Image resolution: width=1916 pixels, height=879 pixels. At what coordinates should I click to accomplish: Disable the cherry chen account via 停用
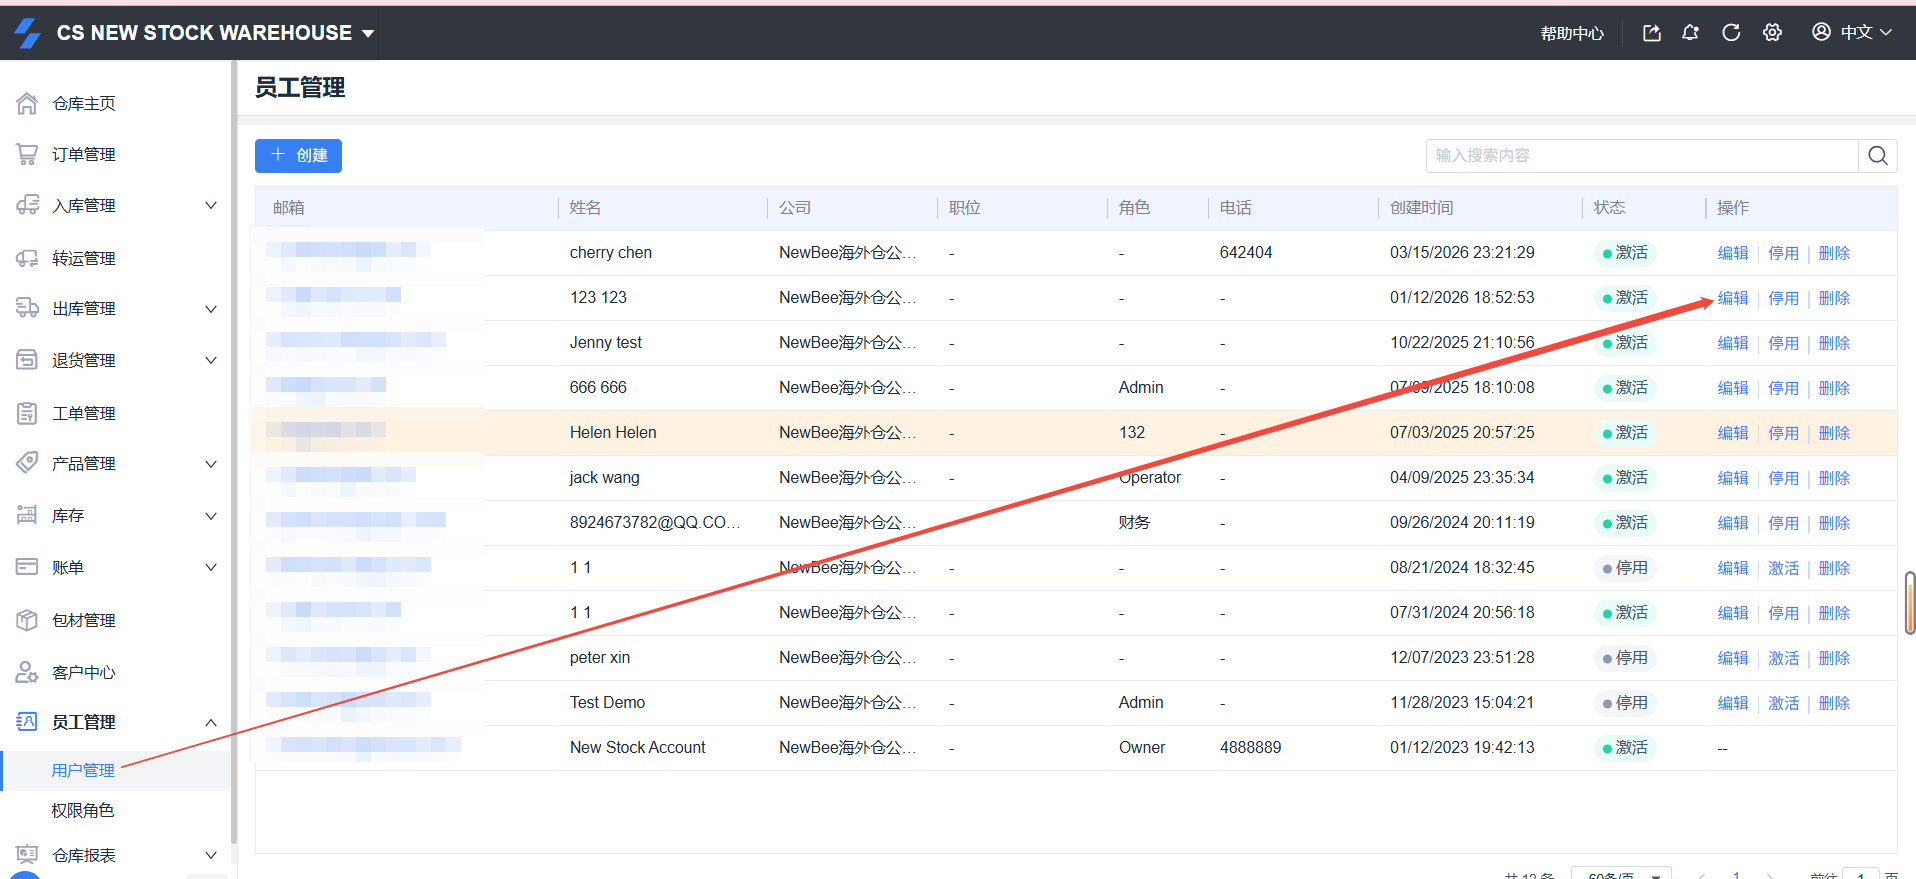point(1783,253)
